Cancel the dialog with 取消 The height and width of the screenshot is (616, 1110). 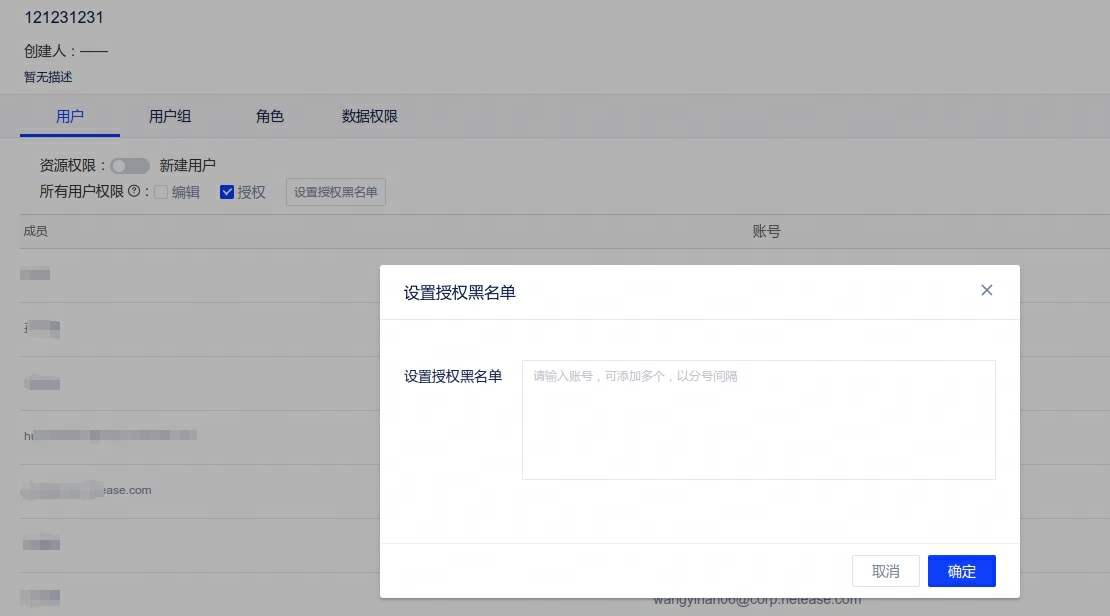tap(885, 571)
